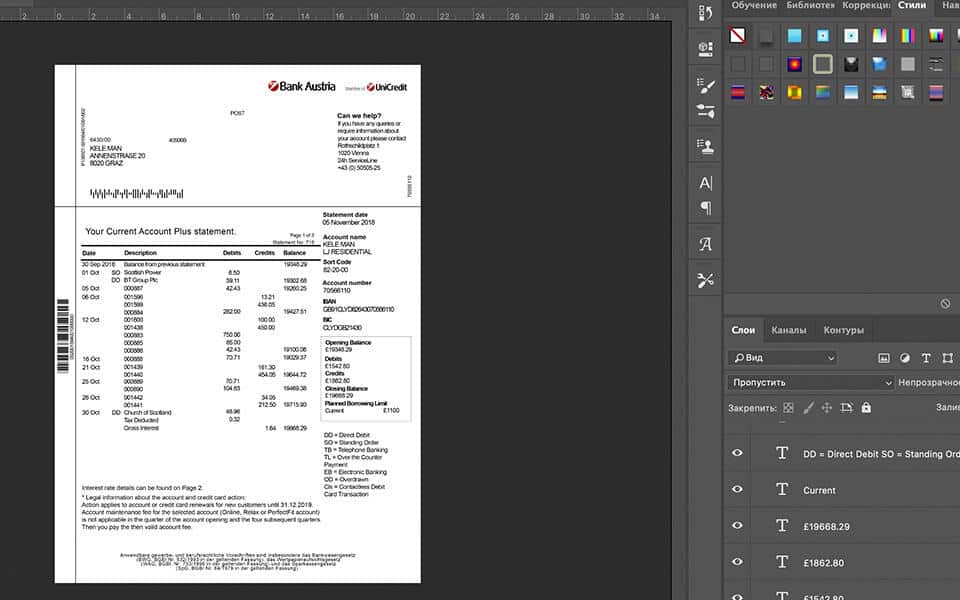
Task: Click the statement heading text on canvas
Action: tap(160, 231)
